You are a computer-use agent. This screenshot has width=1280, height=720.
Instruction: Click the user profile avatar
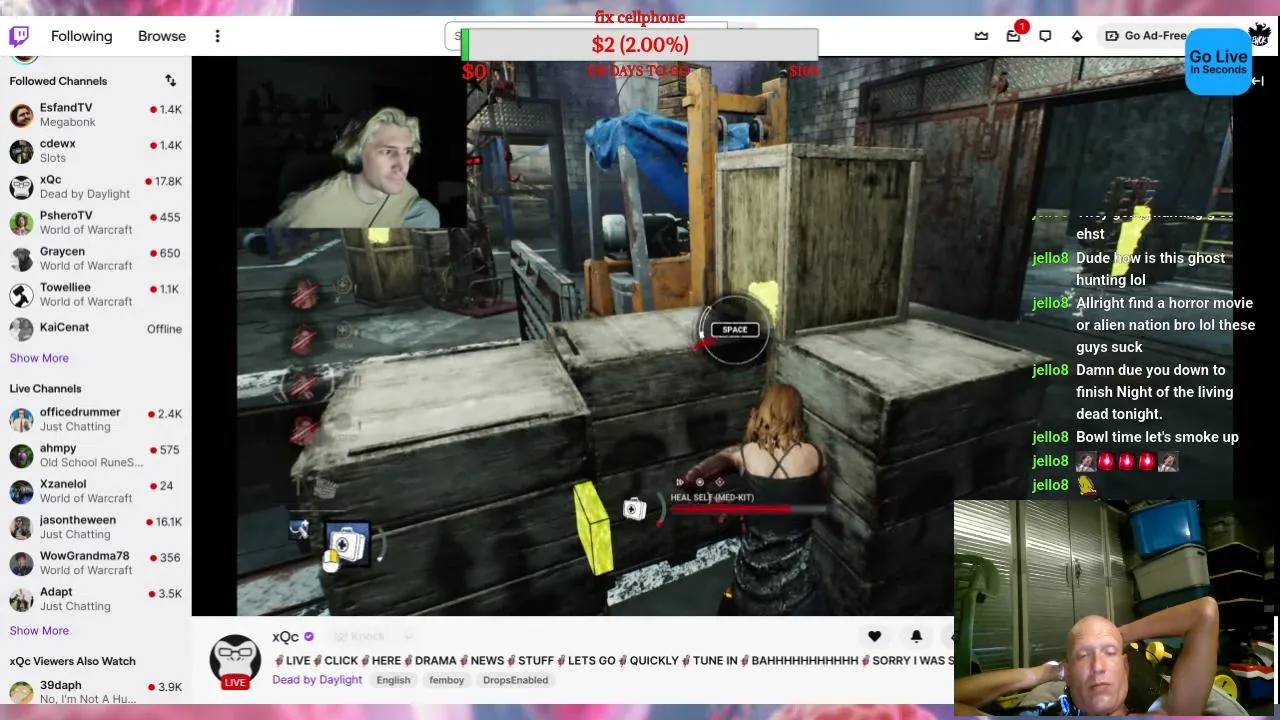[1259, 36]
